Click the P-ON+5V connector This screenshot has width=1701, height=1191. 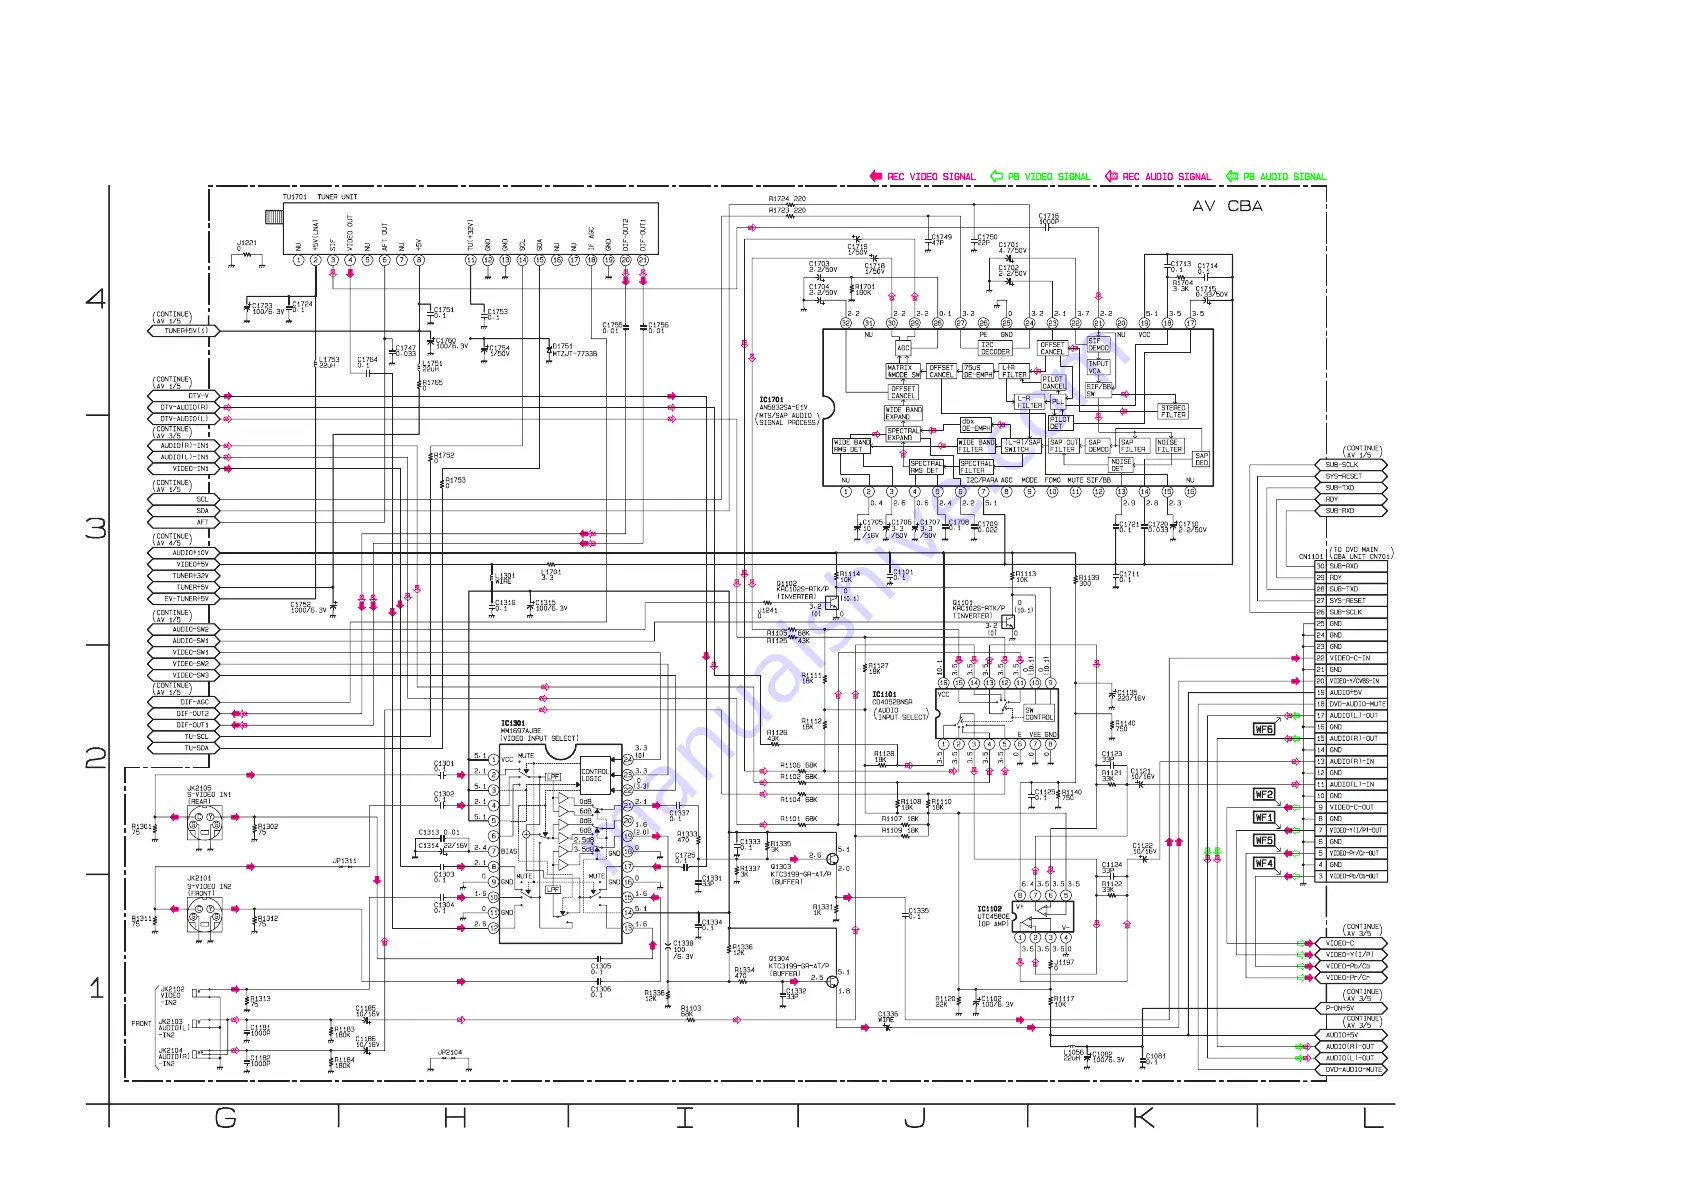pos(1351,1008)
